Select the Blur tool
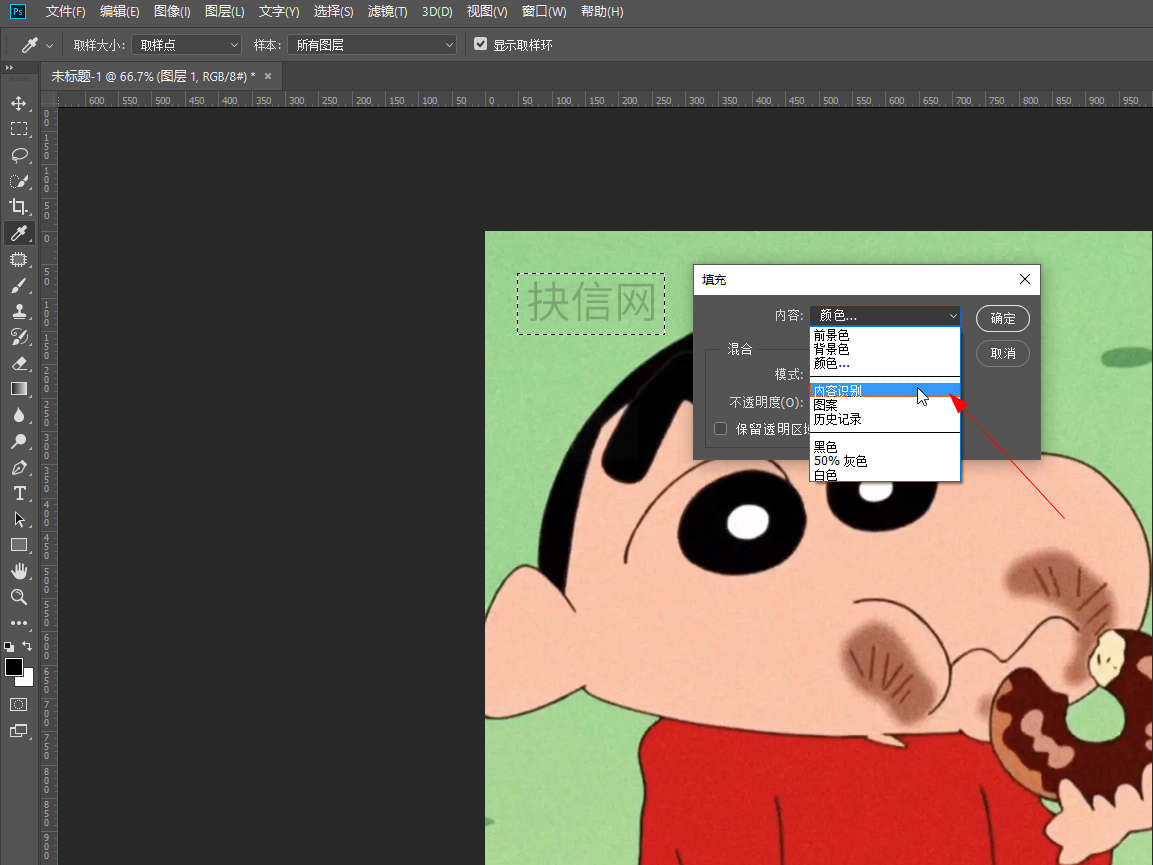Image resolution: width=1153 pixels, height=865 pixels. (x=19, y=416)
